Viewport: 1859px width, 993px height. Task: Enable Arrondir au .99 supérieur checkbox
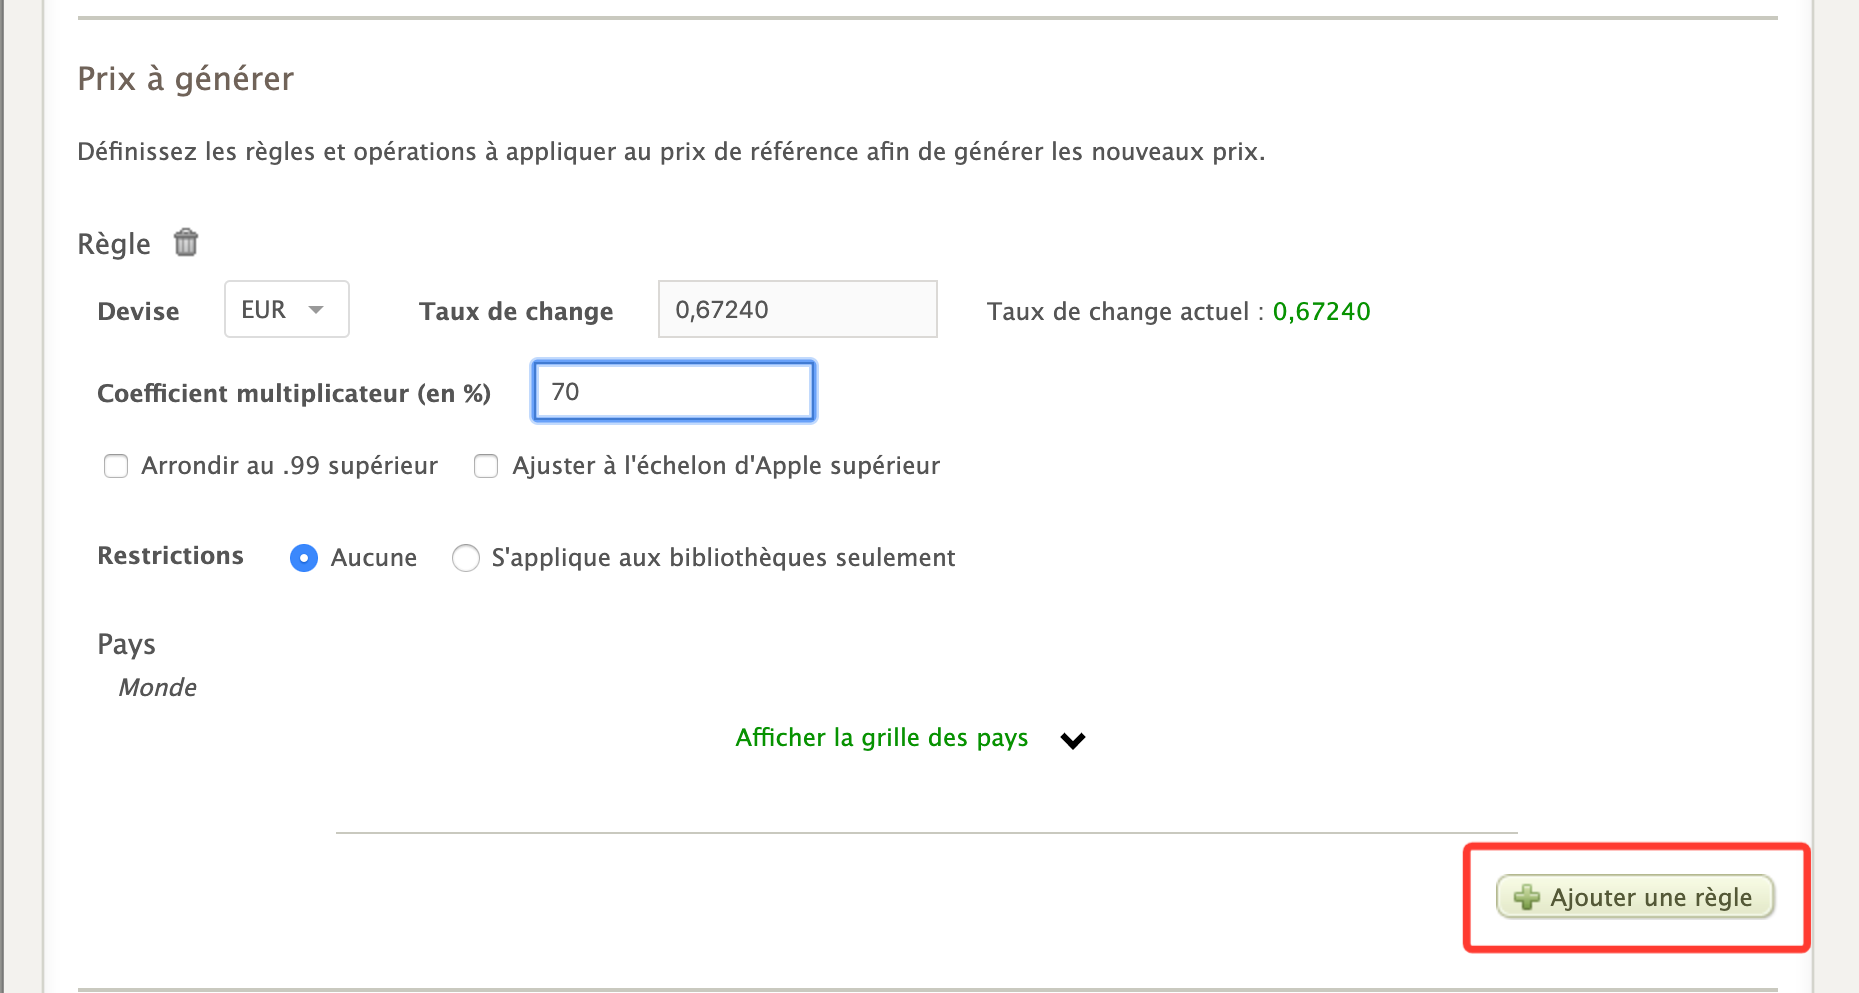click(x=116, y=466)
